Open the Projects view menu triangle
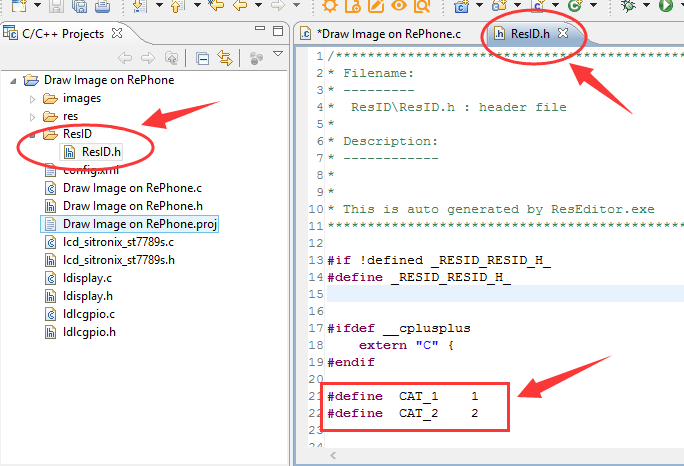This screenshot has width=684, height=466. click(x=278, y=54)
